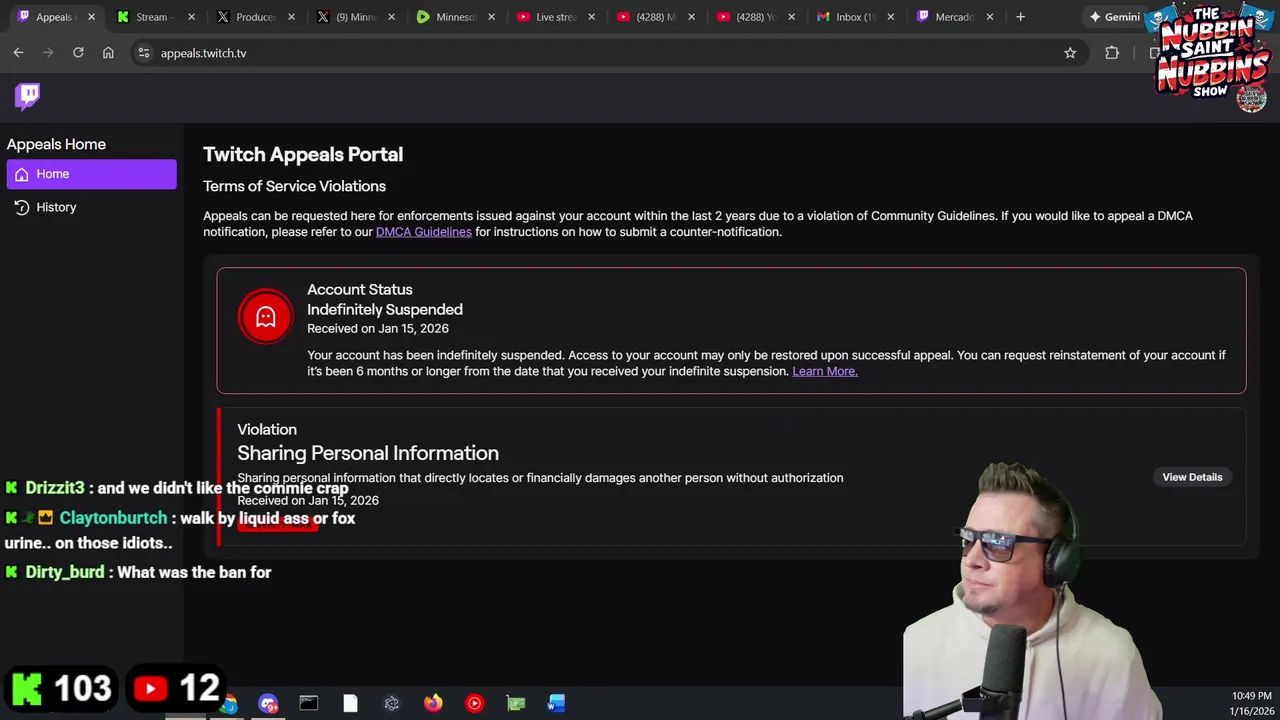The width and height of the screenshot is (1280, 720).
Task: Click the Sharing Personal Information violation title
Action: [368, 453]
